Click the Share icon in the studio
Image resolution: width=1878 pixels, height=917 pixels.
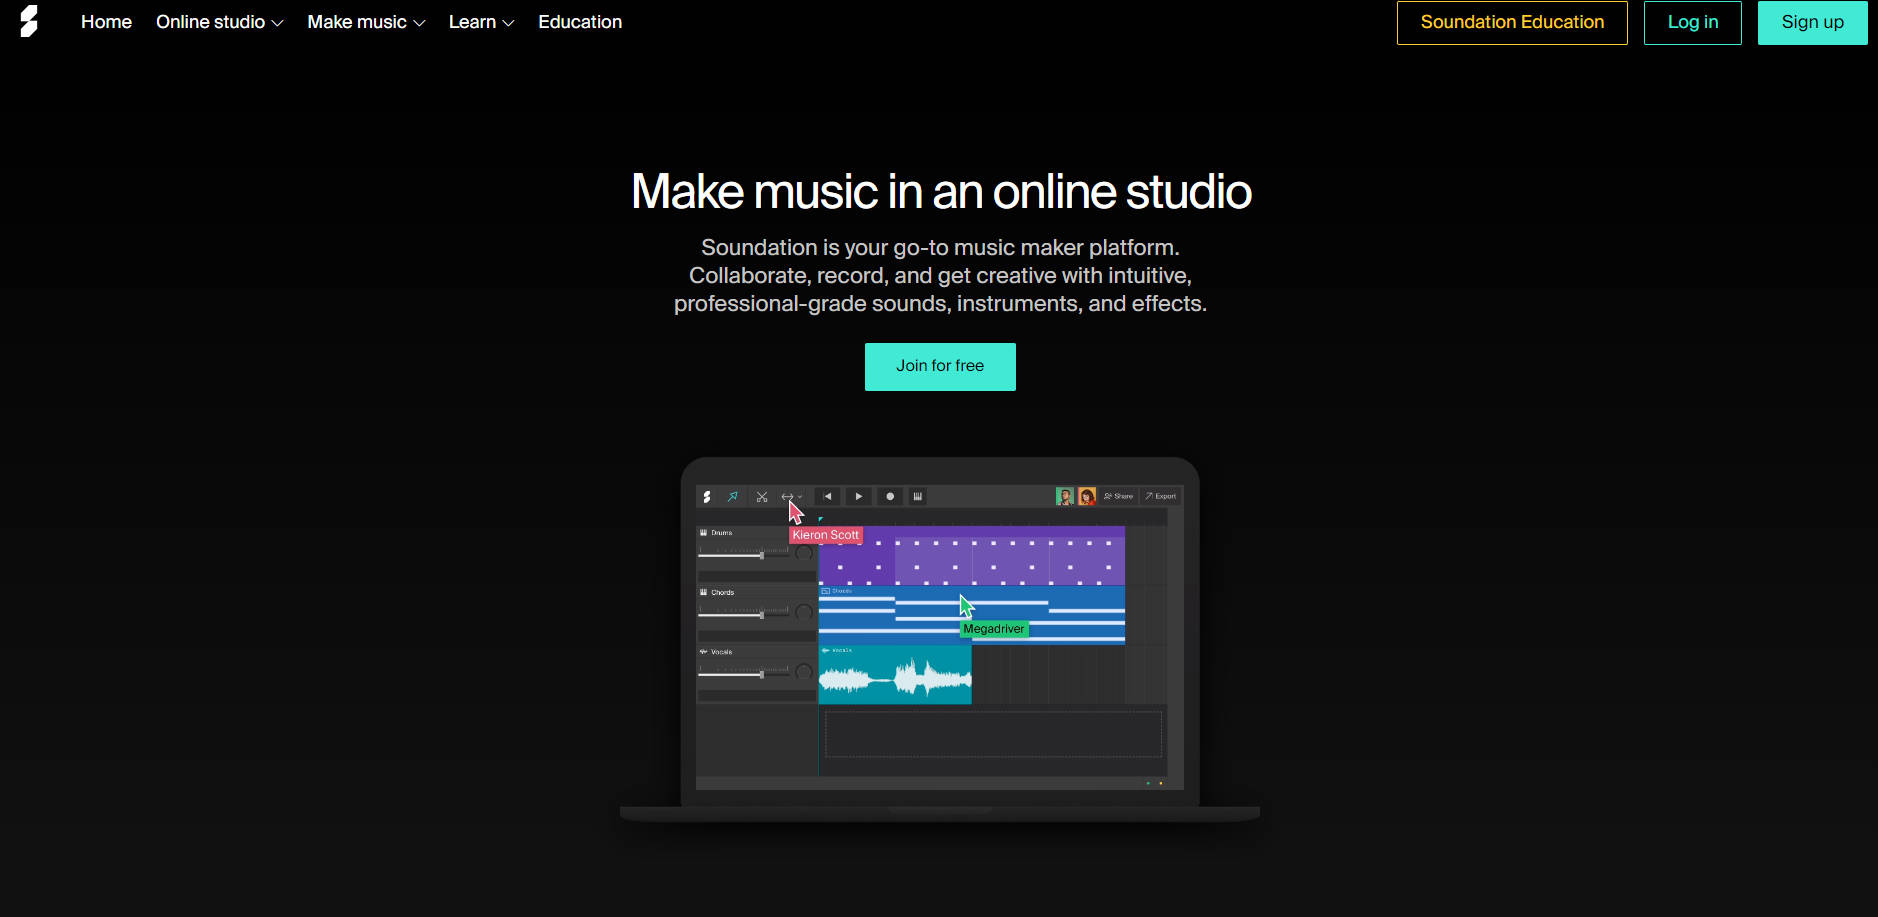point(1120,495)
